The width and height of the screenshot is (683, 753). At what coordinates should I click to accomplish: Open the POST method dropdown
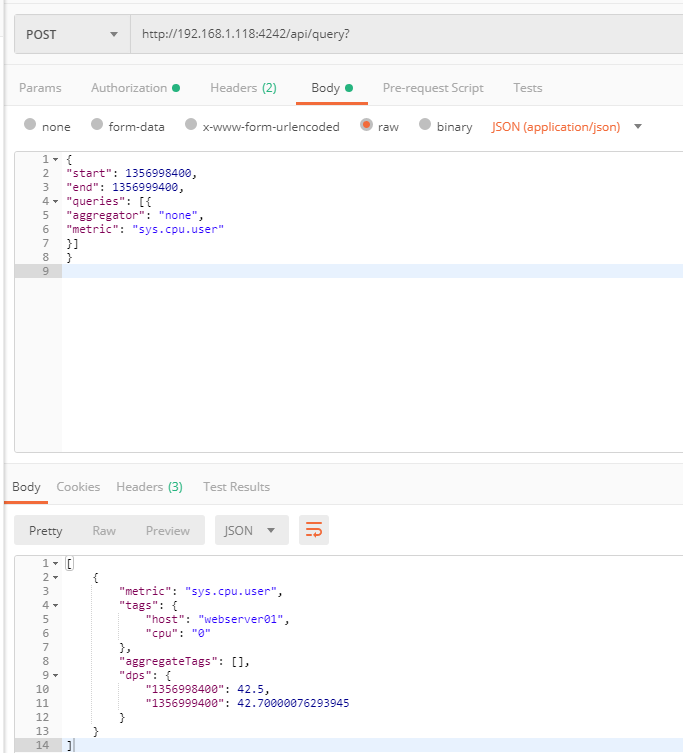tap(73, 34)
